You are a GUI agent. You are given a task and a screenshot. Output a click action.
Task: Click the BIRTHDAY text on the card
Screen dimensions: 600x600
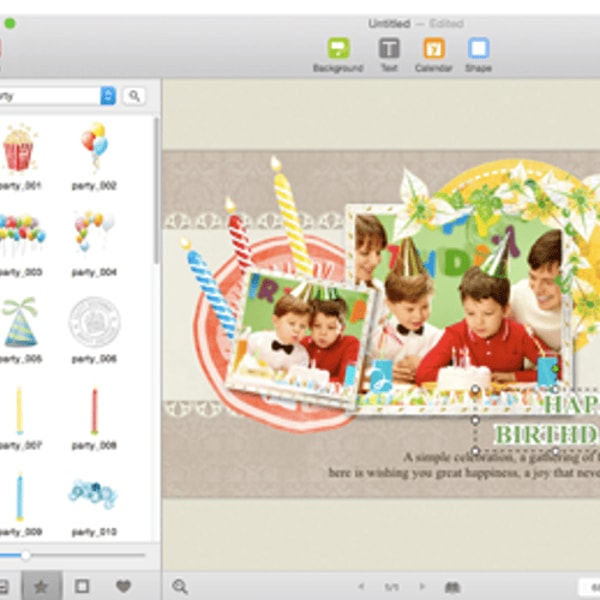(x=546, y=435)
